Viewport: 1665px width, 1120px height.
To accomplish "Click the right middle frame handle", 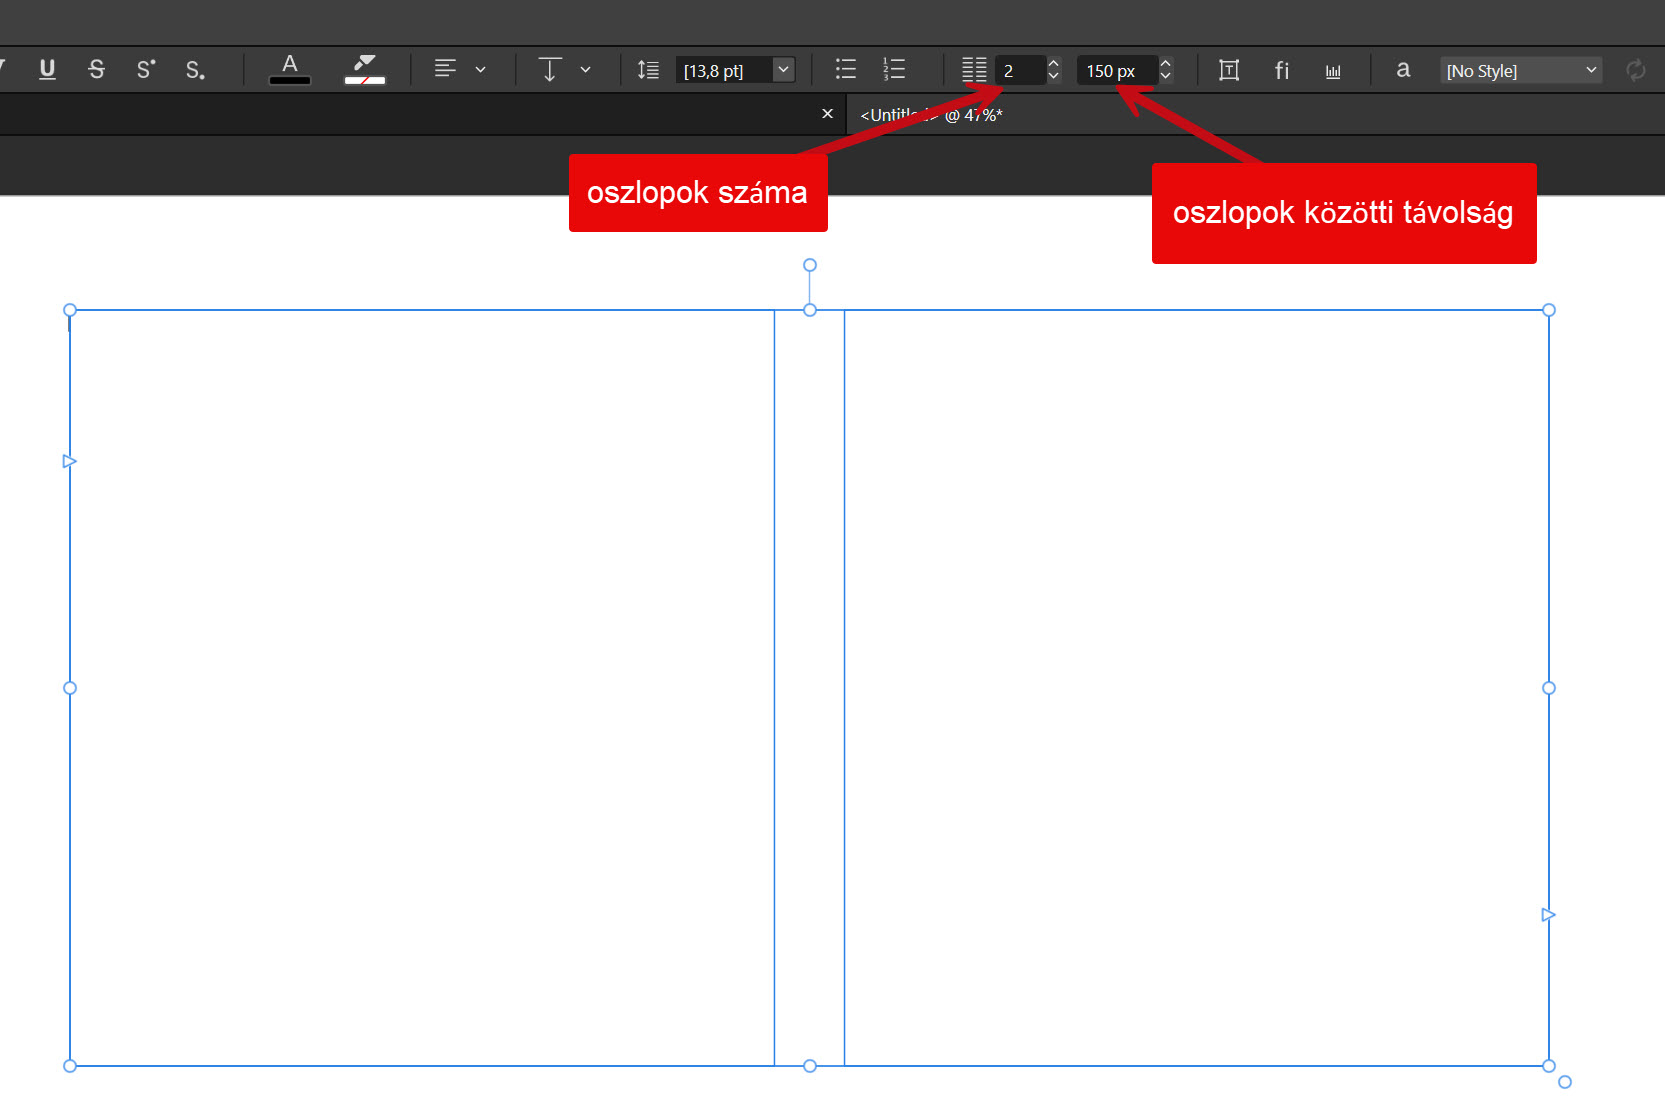I will 1549,688.
